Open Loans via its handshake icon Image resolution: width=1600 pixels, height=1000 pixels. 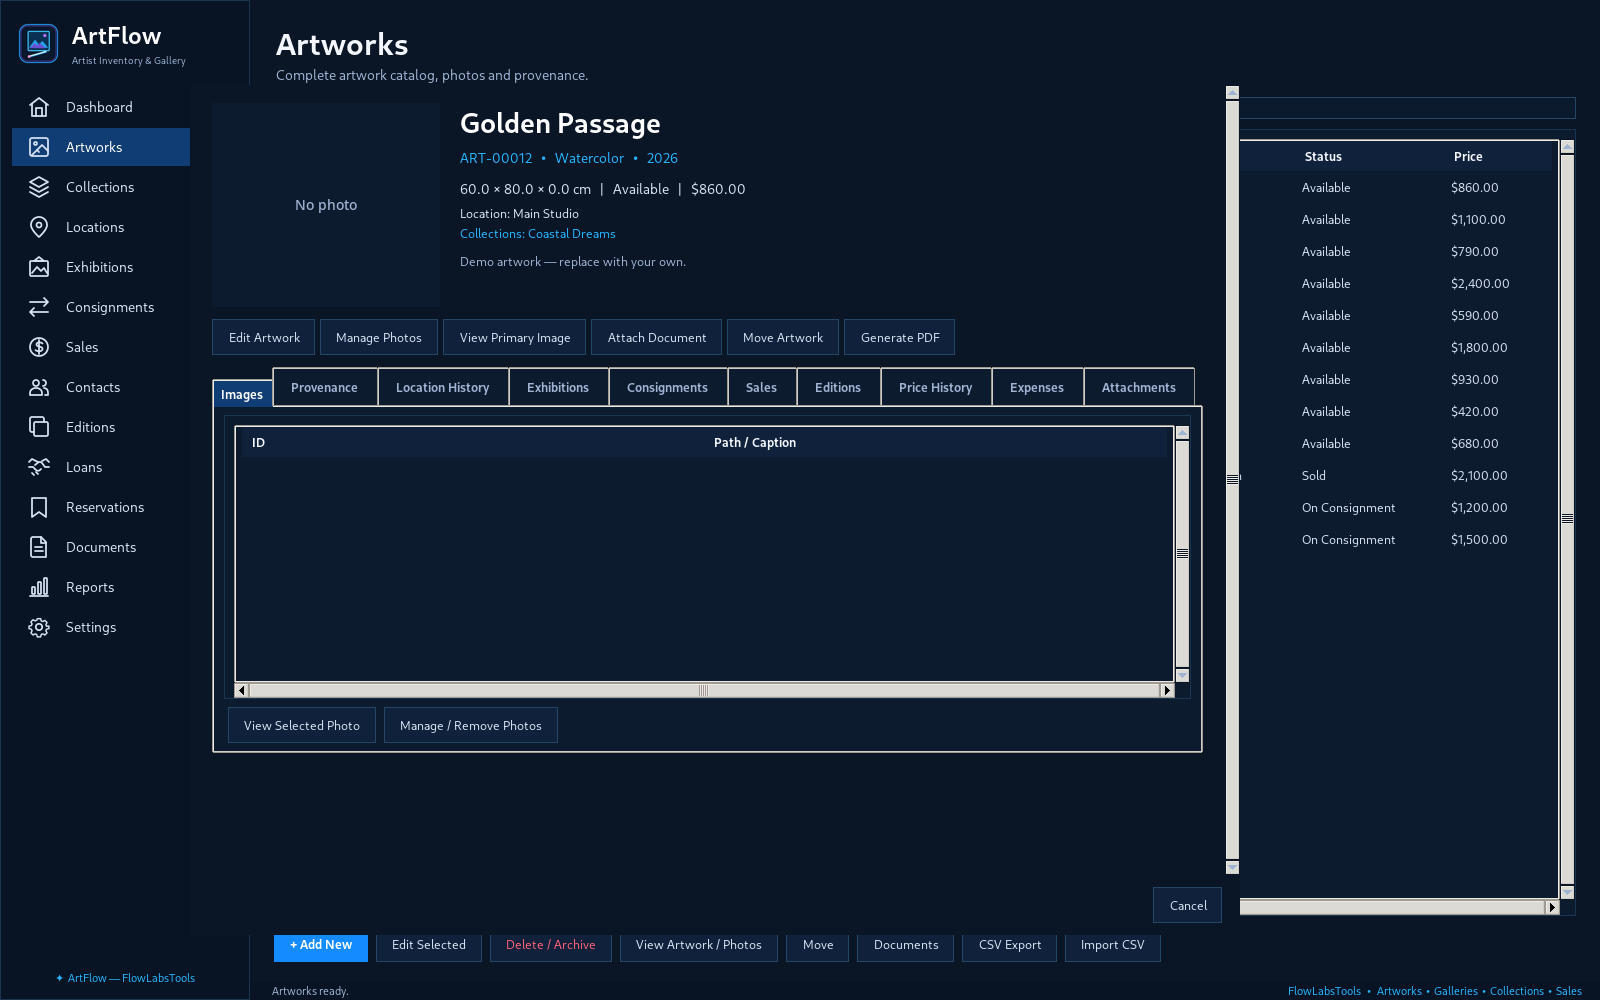tap(39, 467)
